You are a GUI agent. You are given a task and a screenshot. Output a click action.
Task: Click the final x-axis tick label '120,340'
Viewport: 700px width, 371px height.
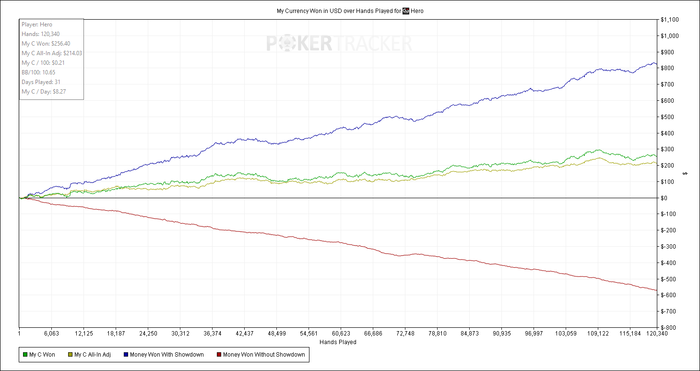(x=656, y=333)
